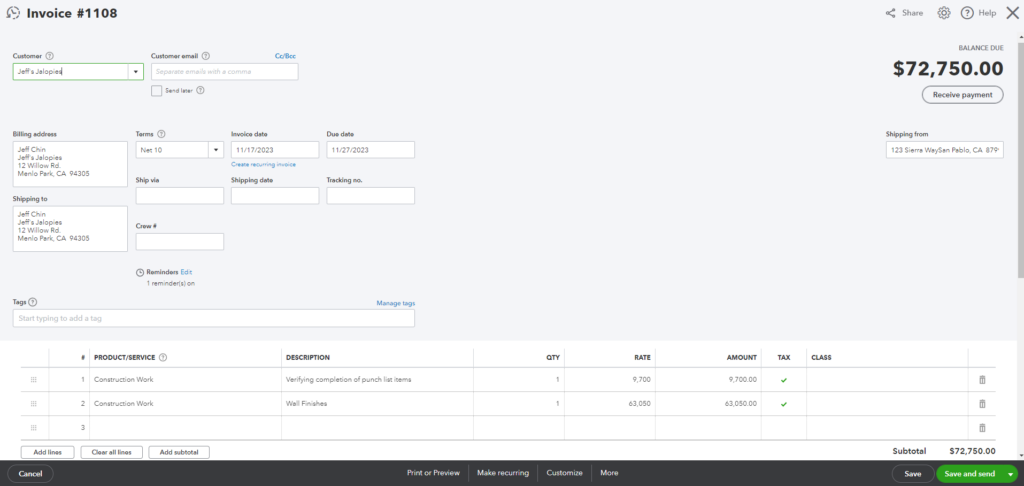Click the Help question mark icon
This screenshot has height=486, width=1024.
pyautogui.click(x=967, y=12)
